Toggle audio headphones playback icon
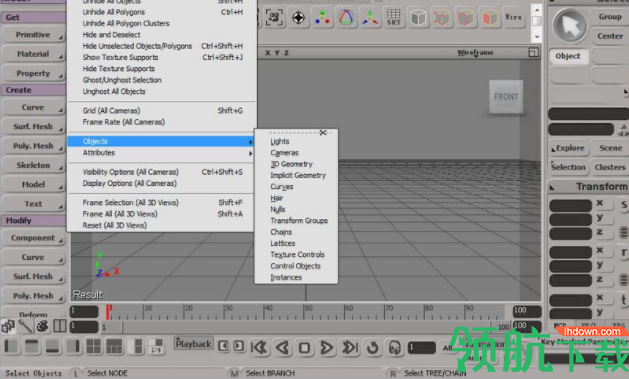This screenshot has height=379, width=629. tap(395, 347)
